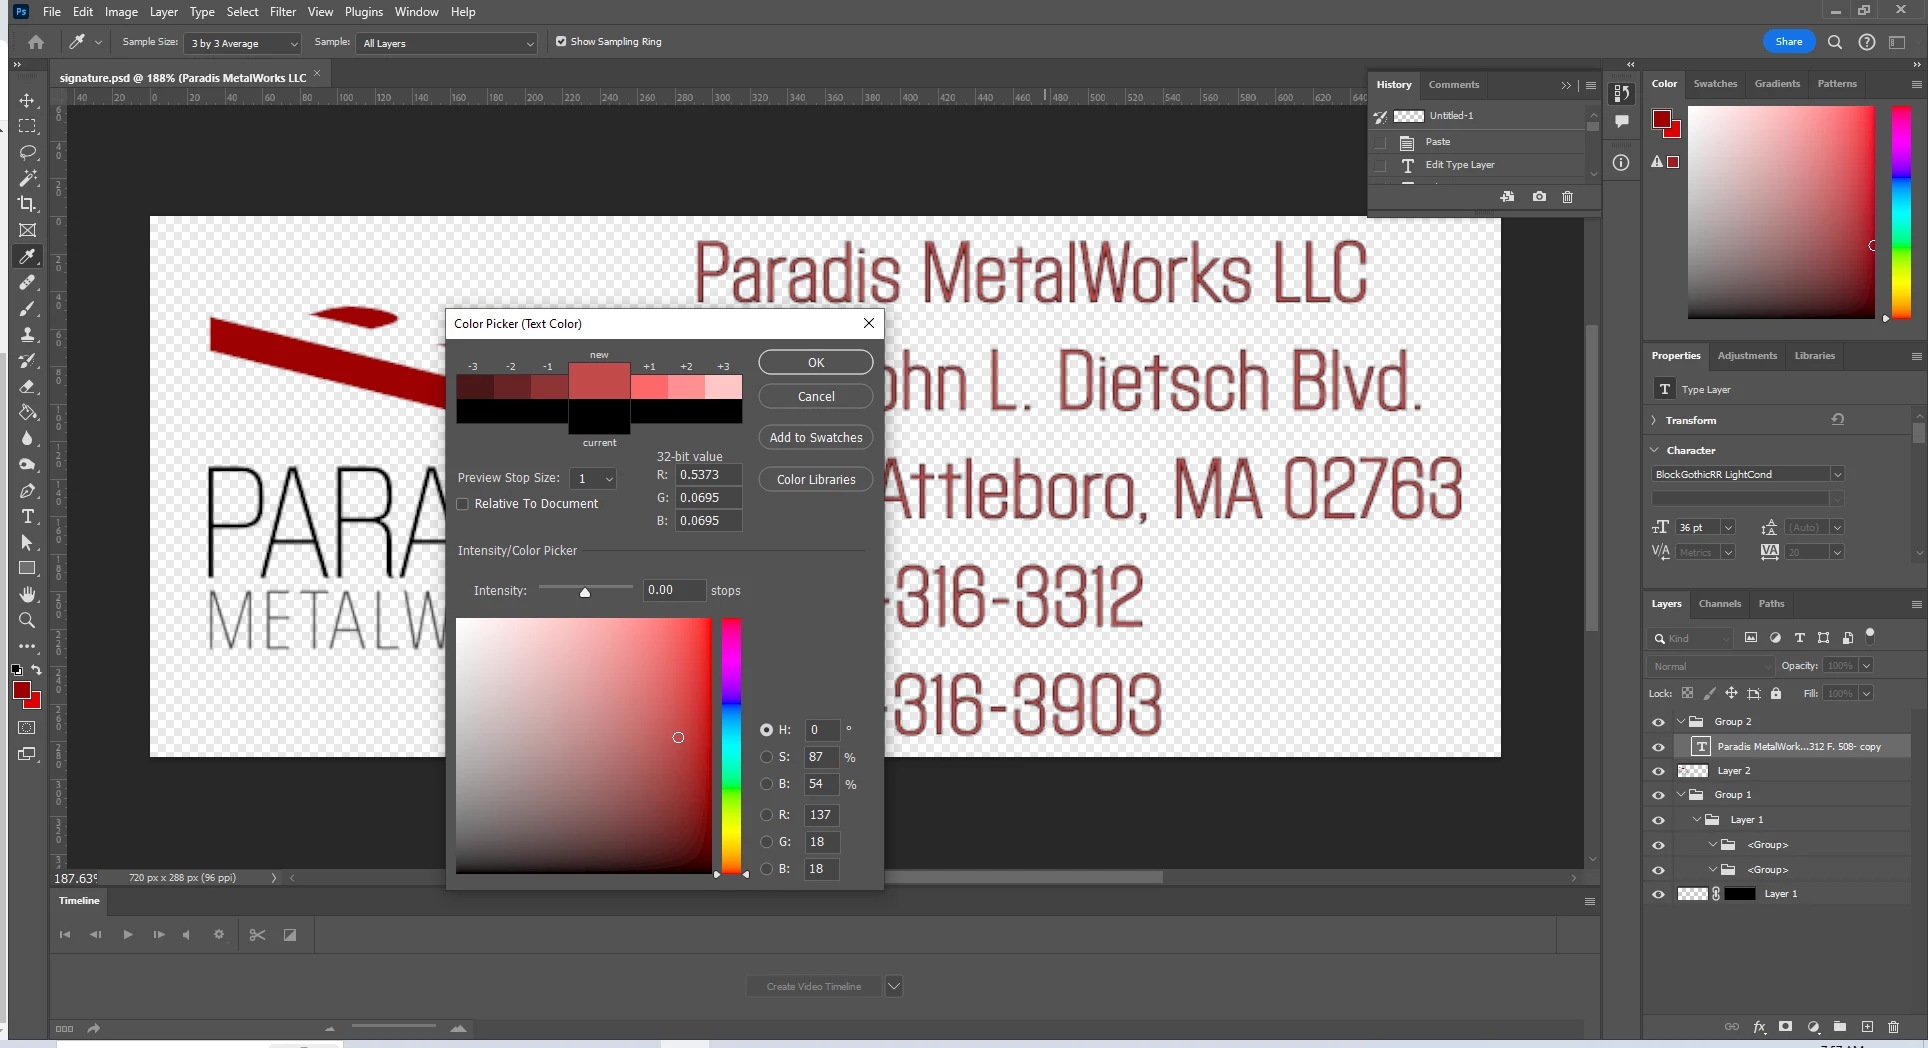The image size is (1928, 1048).
Task: Click the Home icon in options bar
Action: point(36,42)
